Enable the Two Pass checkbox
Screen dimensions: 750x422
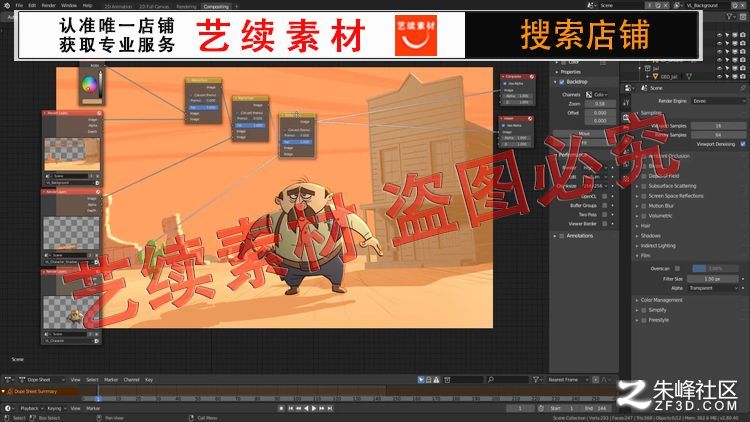[x=605, y=215]
